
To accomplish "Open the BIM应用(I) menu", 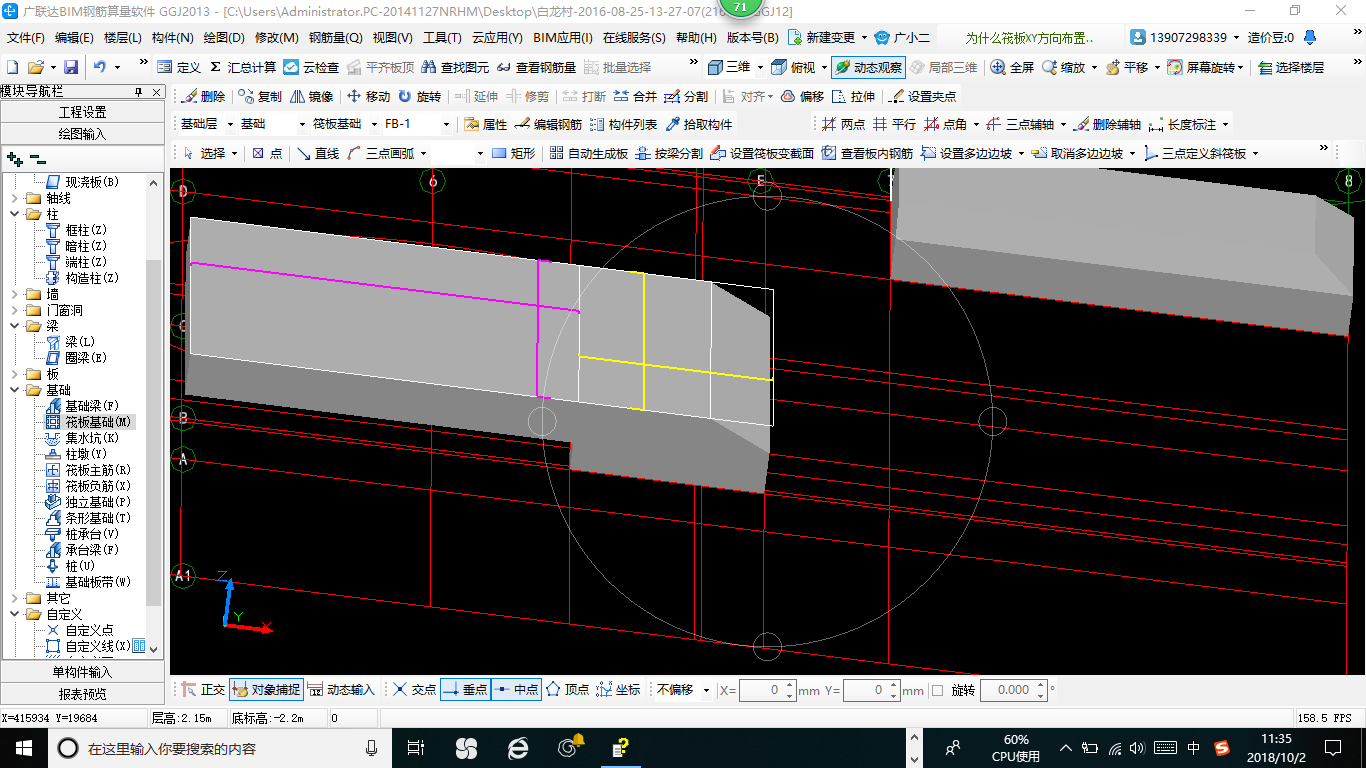I will click(563, 38).
